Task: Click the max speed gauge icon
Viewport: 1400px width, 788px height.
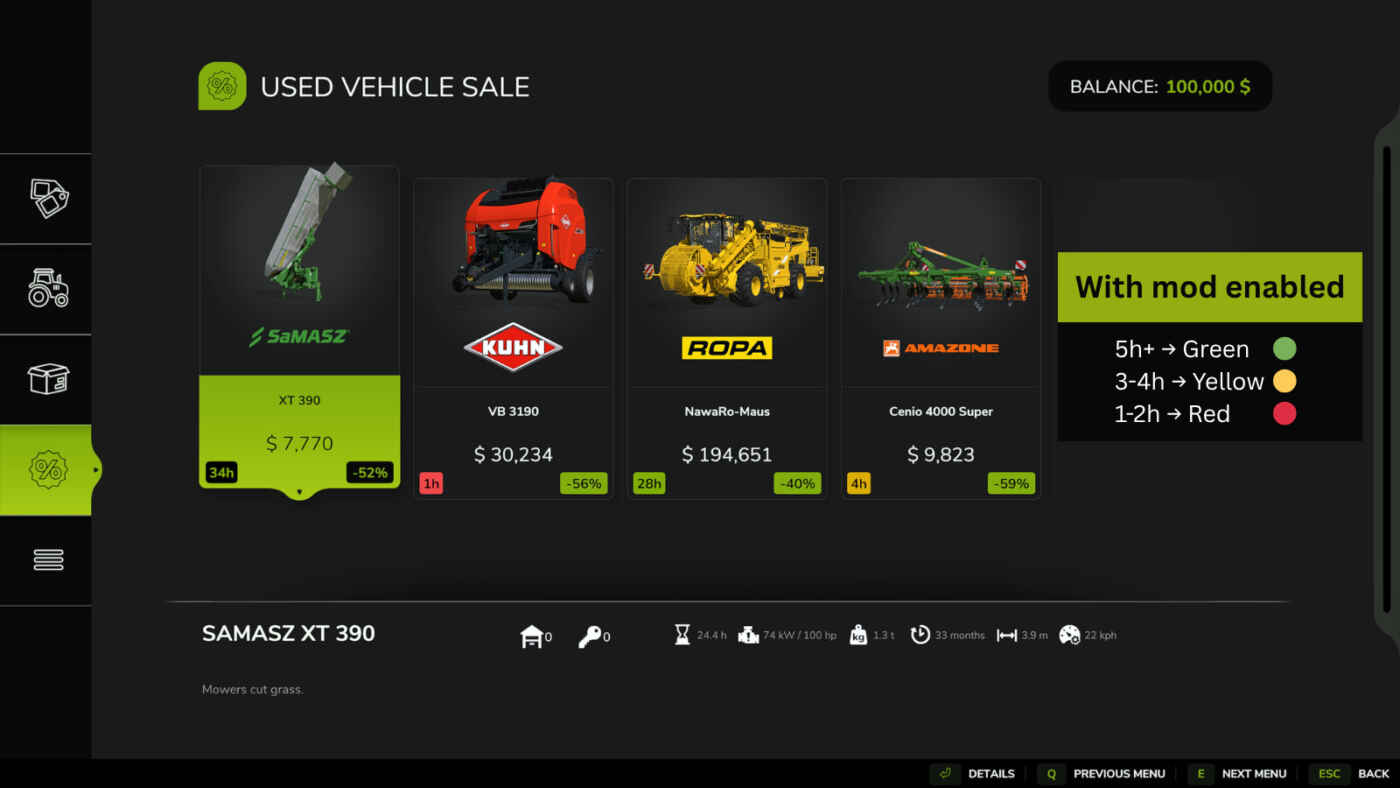Action: pos(1069,635)
